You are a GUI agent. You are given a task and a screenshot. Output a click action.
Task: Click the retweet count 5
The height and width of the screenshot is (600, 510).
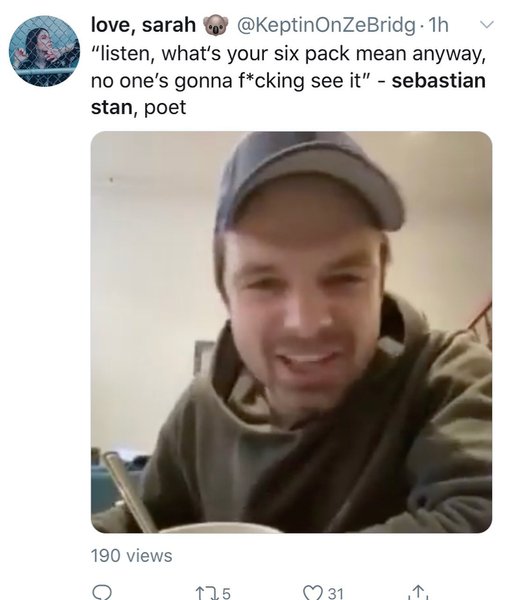pos(226,593)
